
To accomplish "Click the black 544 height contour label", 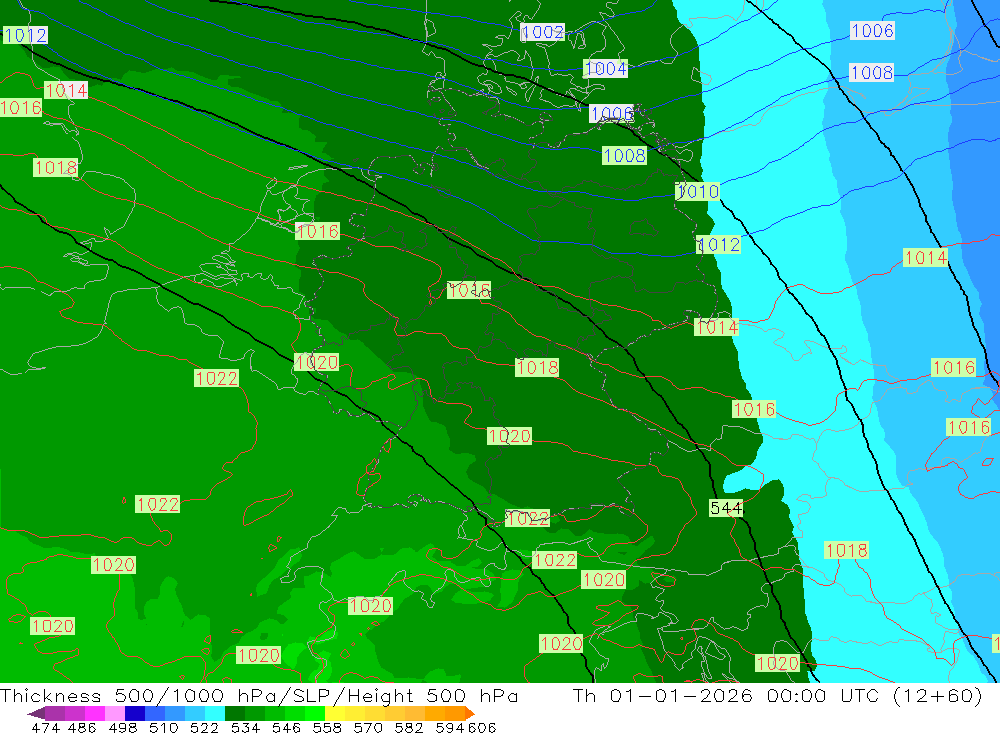I will [x=726, y=508].
